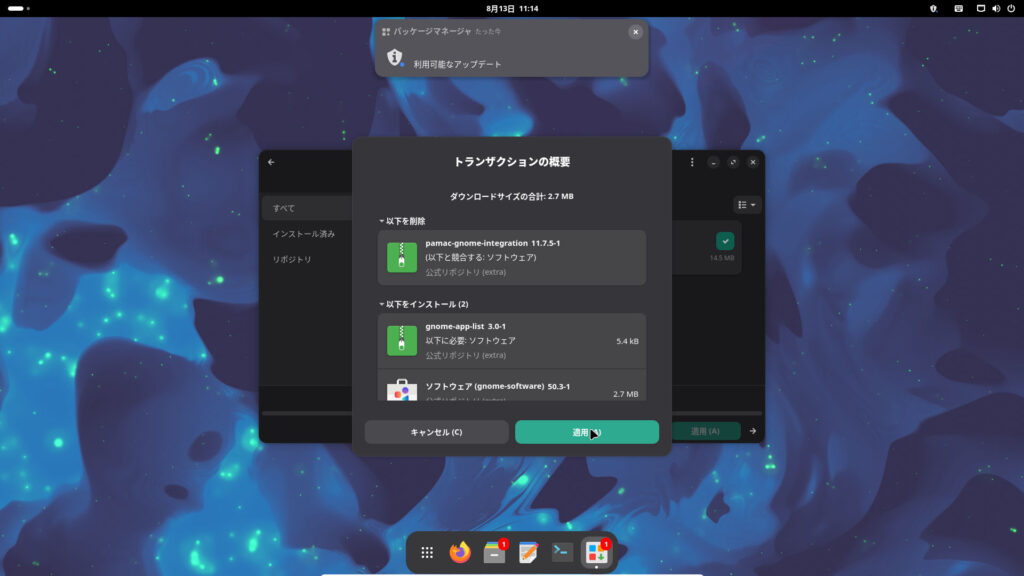Click the shield info icon in the notification
1024x576 pixels.
point(394,57)
